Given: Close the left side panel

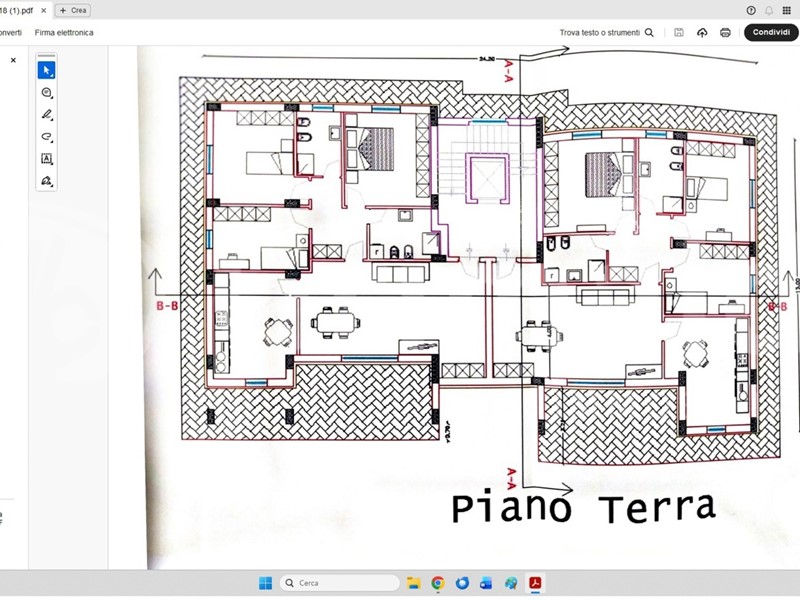Looking at the screenshot, I should point(13,60).
